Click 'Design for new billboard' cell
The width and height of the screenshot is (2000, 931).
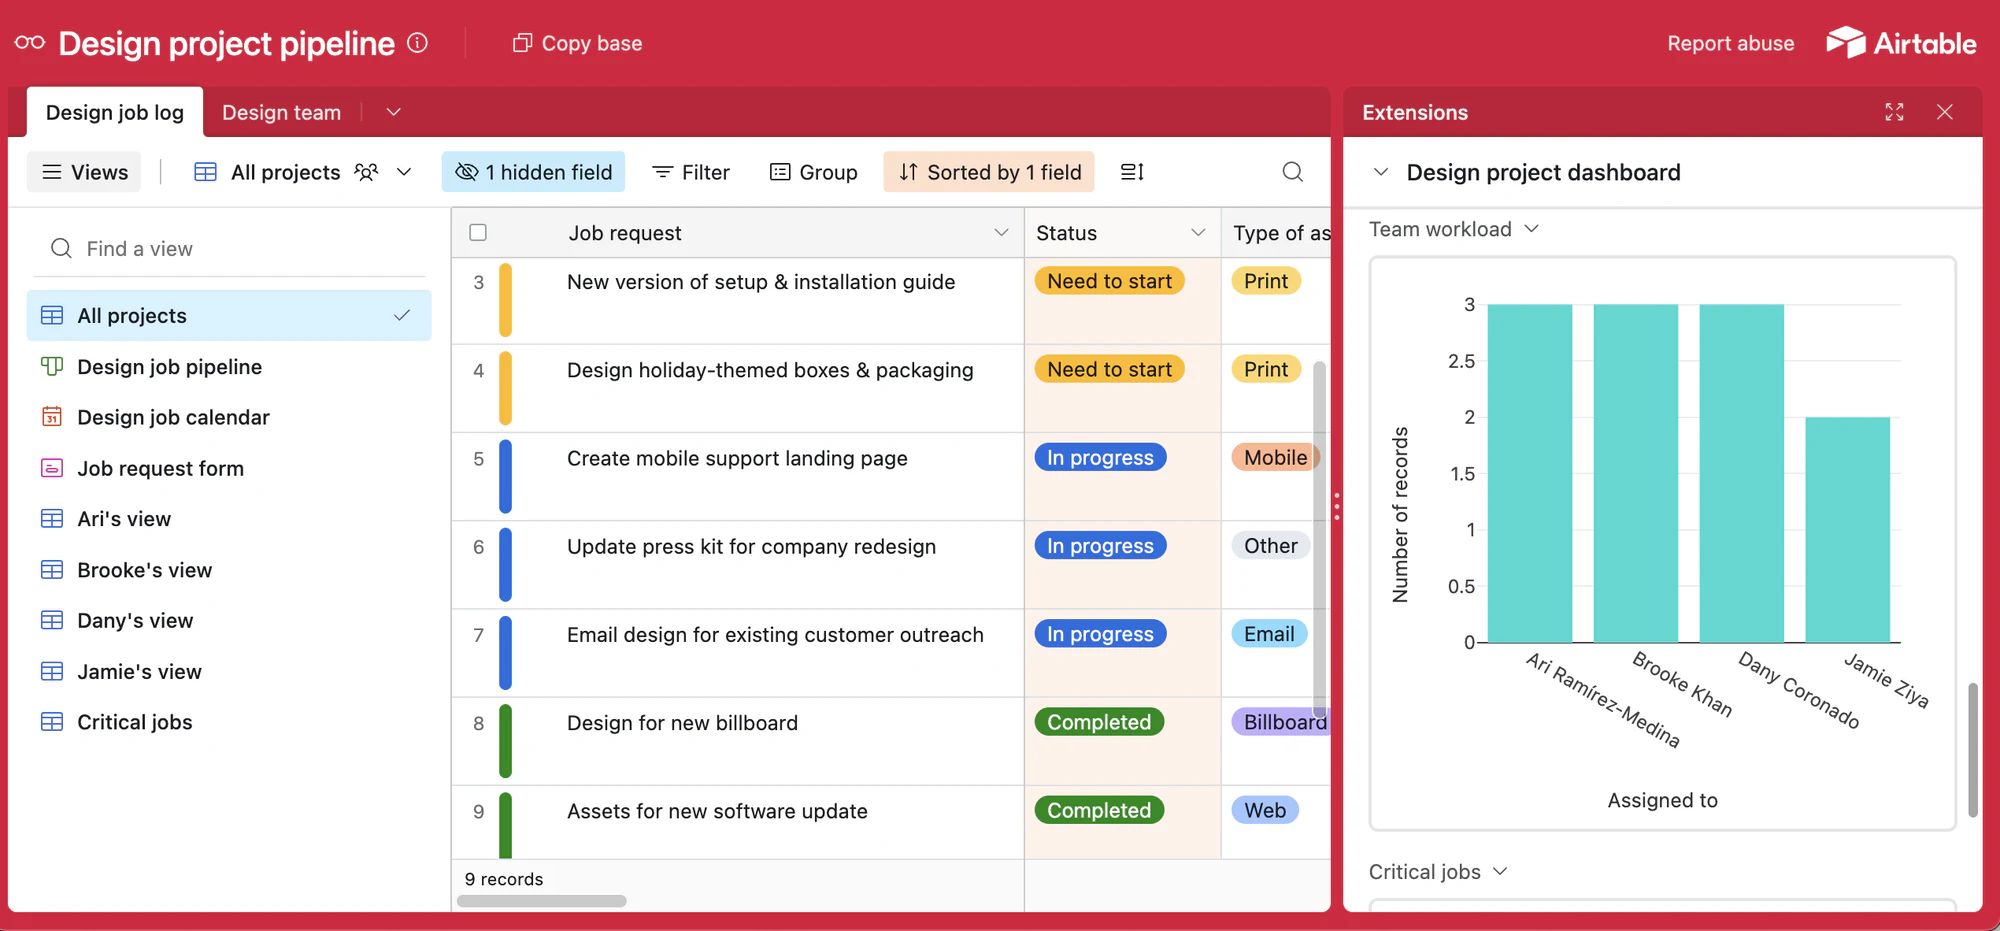coord(738,741)
